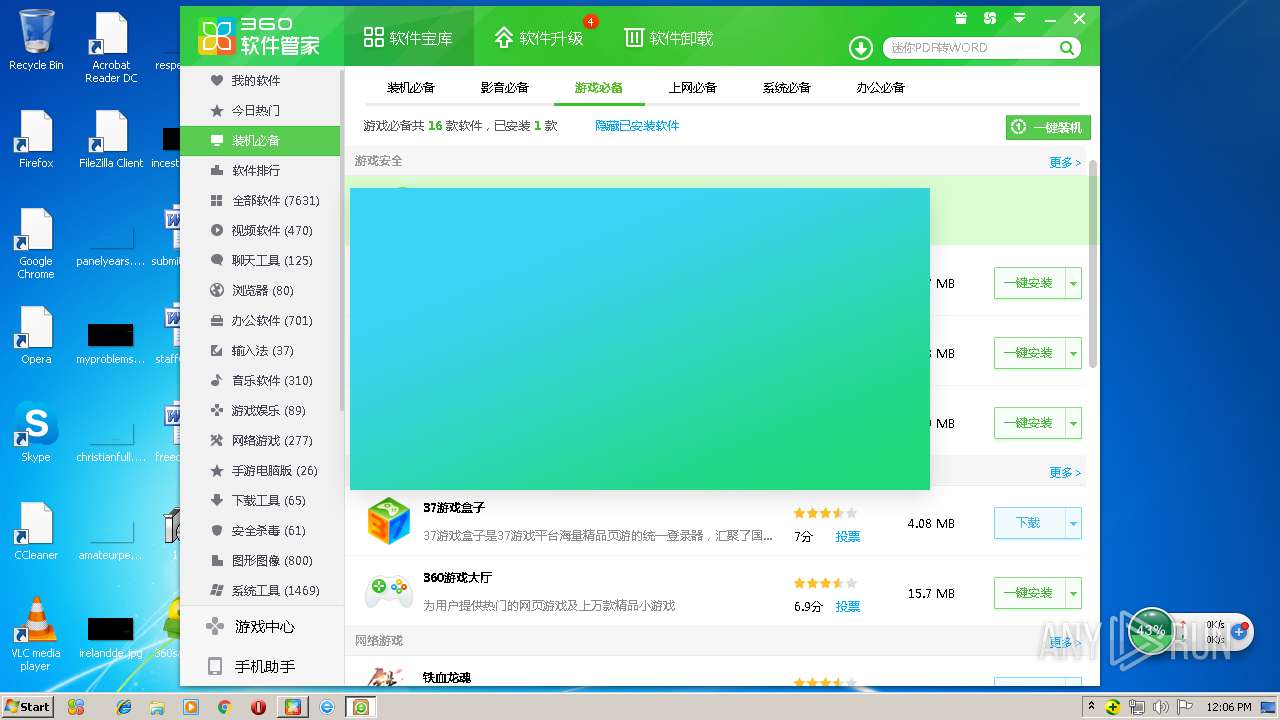Click the download manager arrow icon
1280x720 pixels.
pyautogui.click(x=860, y=48)
